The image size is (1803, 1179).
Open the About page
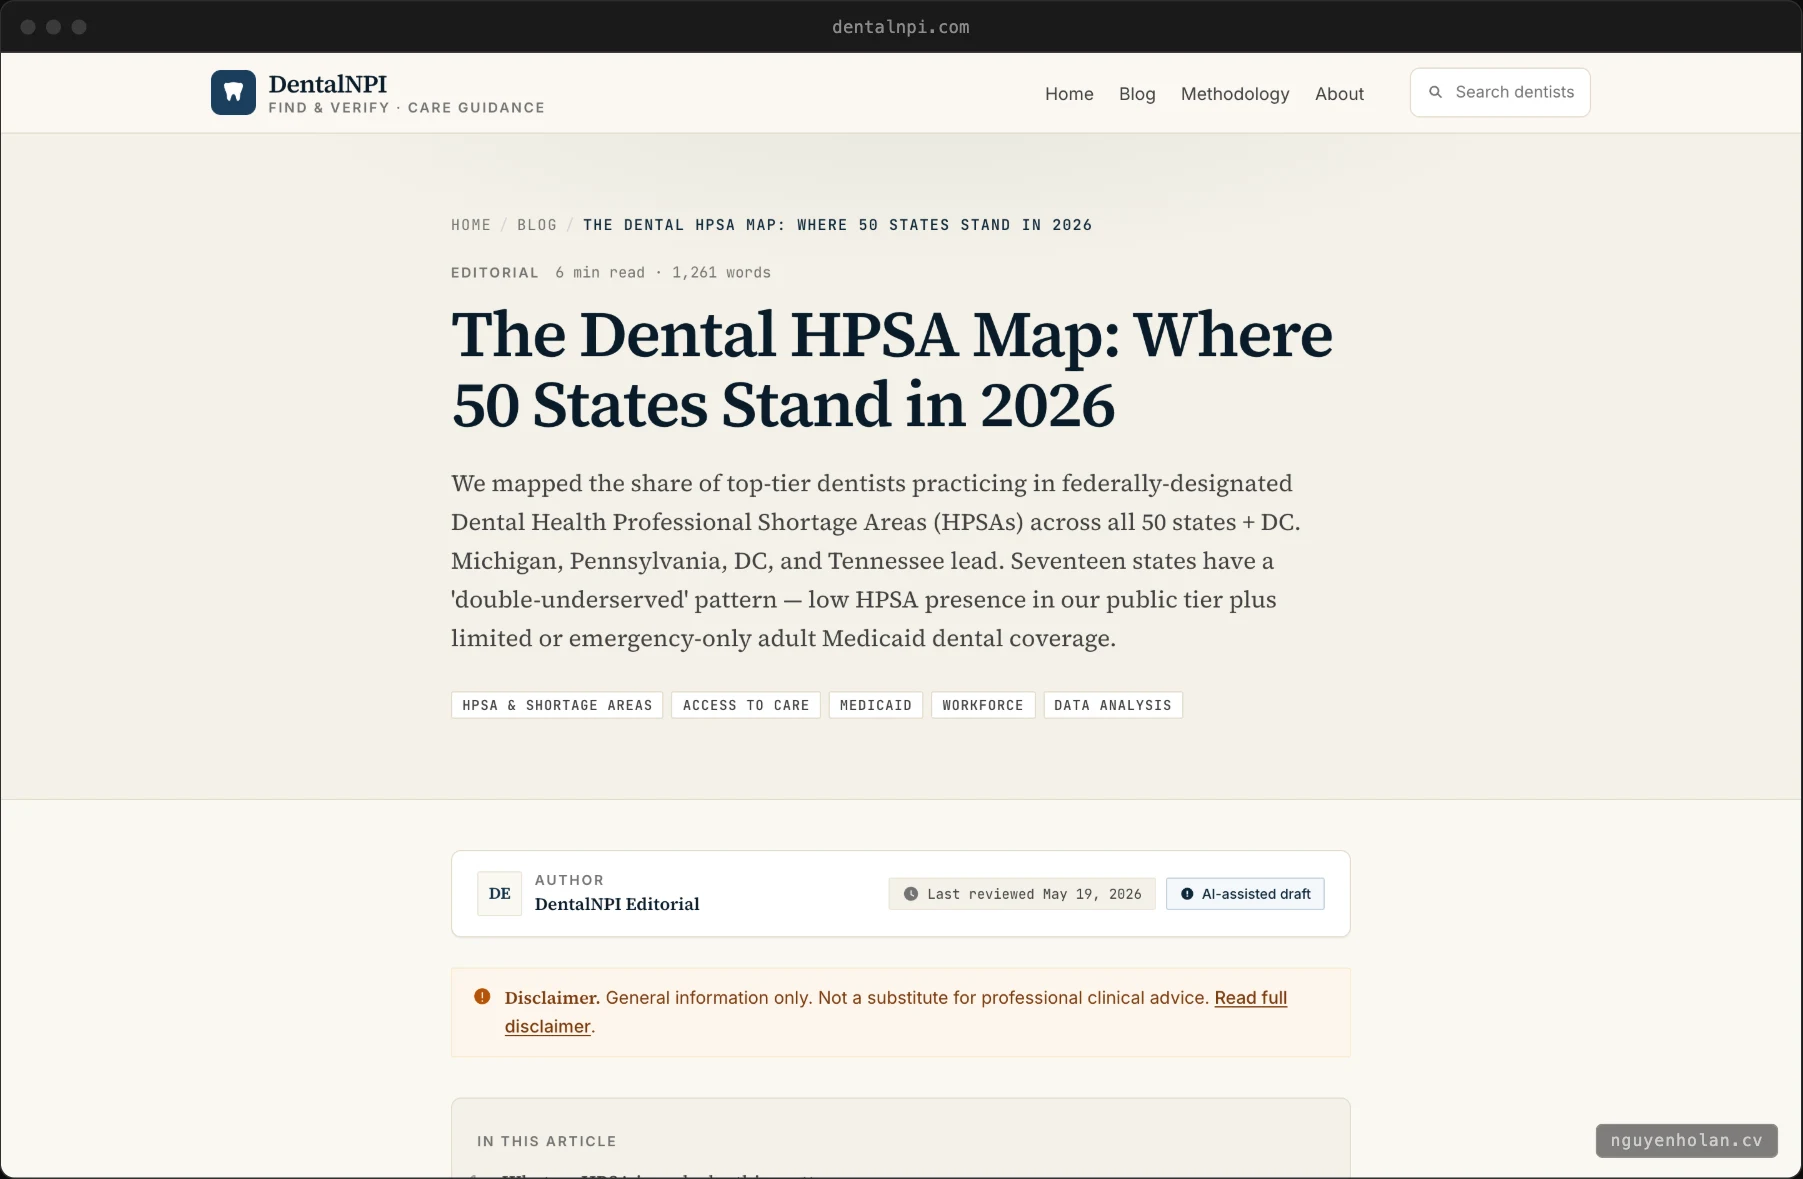pyautogui.click(x=1339, y=94)
